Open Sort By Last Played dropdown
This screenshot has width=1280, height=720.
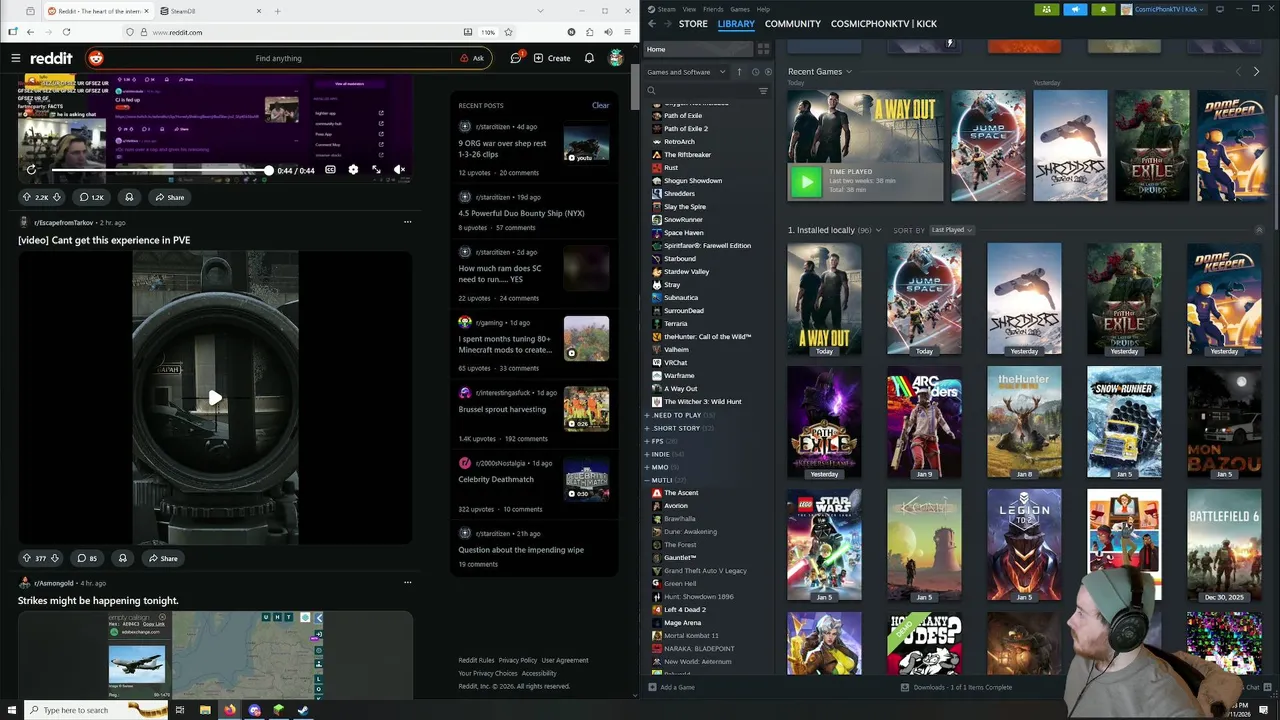(951, 230)
